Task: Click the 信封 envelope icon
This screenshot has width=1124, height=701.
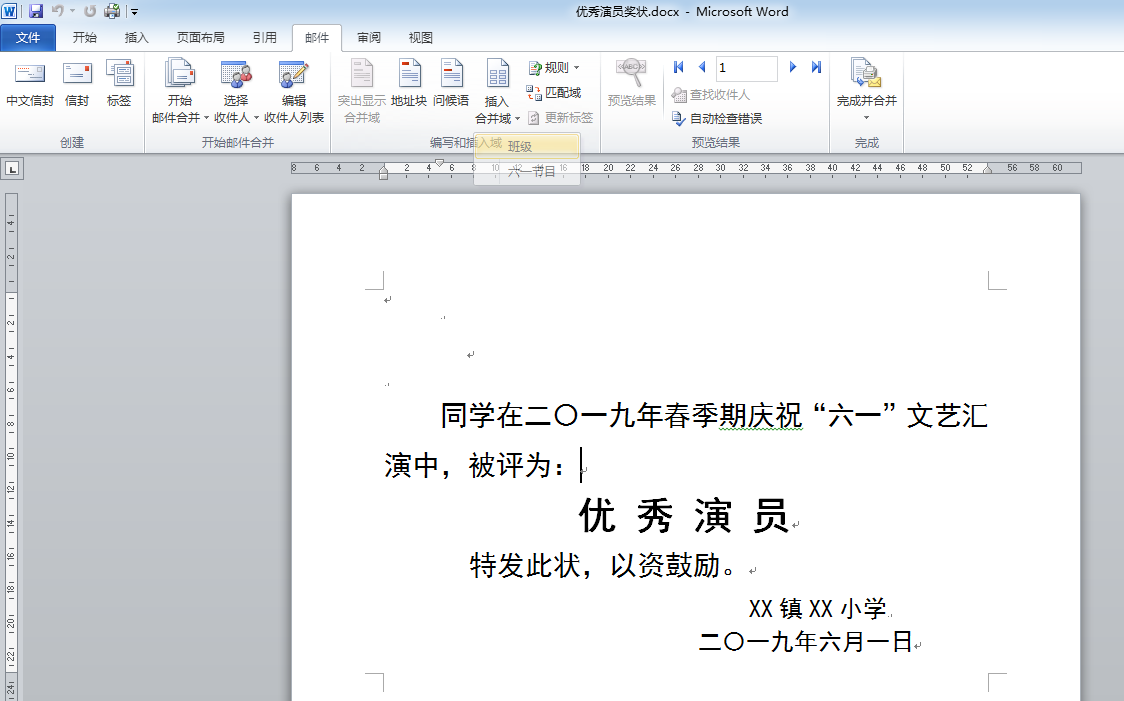Action: [x=77, y=82]
